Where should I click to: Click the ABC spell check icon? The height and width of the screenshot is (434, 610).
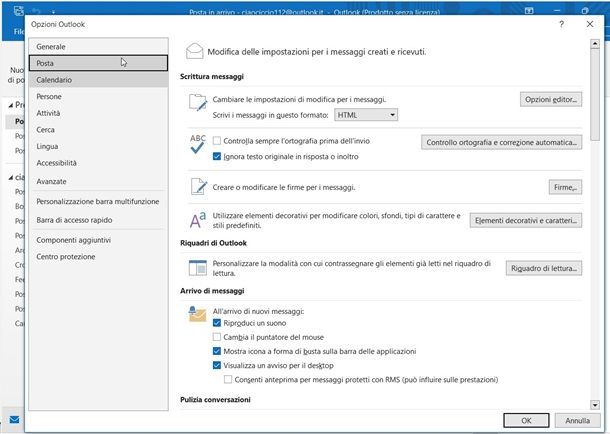click(x=197, y=144)
